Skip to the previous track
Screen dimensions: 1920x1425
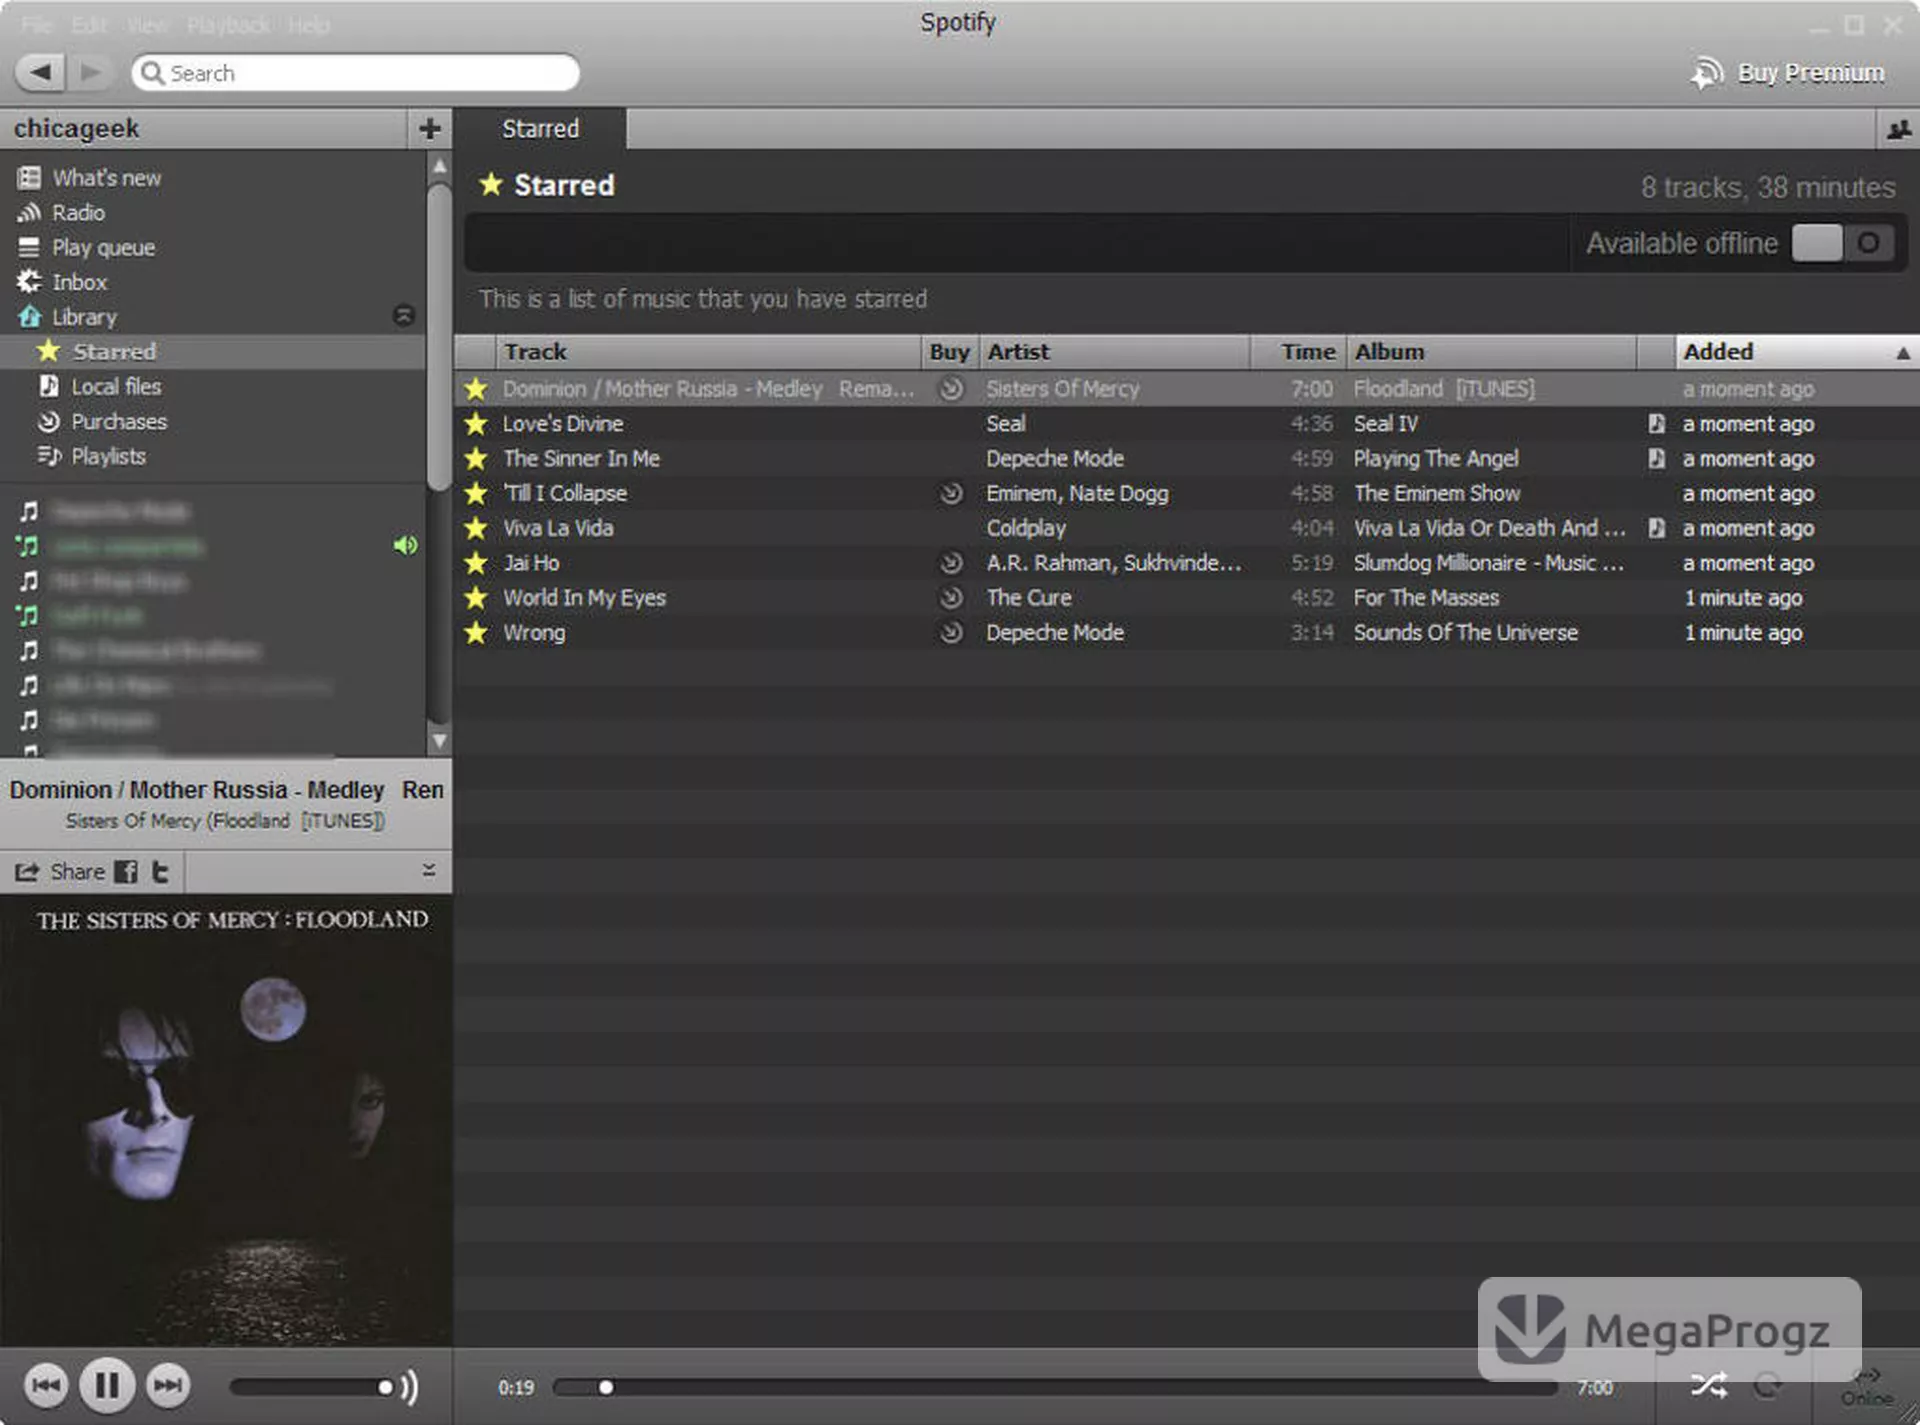[45, 1385]
